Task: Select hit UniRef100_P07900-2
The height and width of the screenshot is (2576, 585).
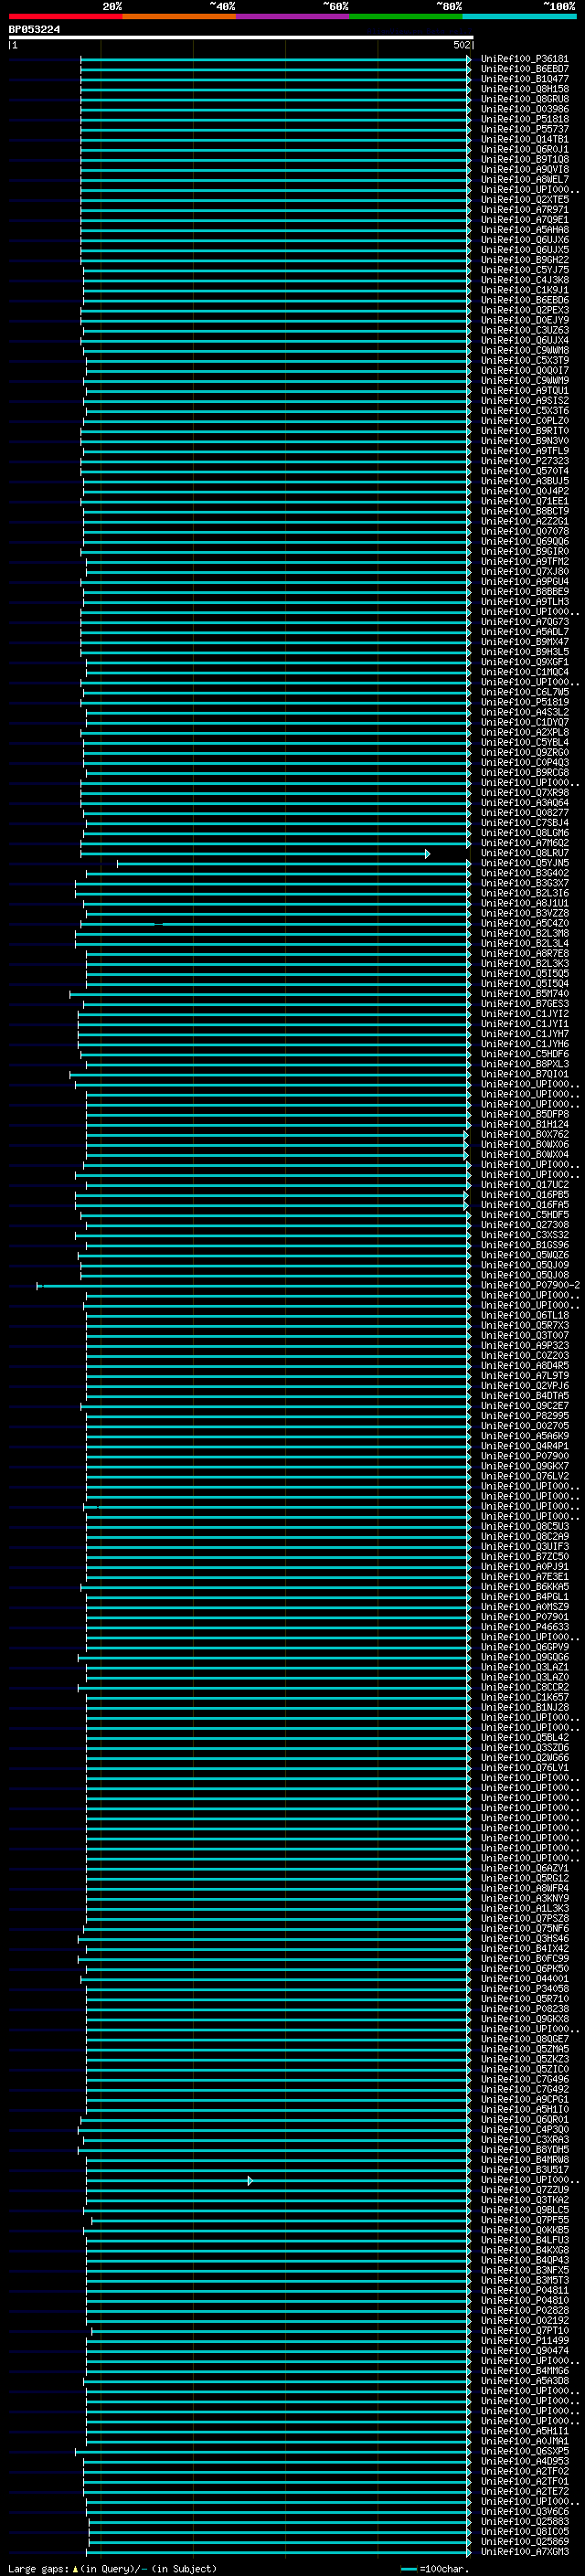Action: point(530,1285)
